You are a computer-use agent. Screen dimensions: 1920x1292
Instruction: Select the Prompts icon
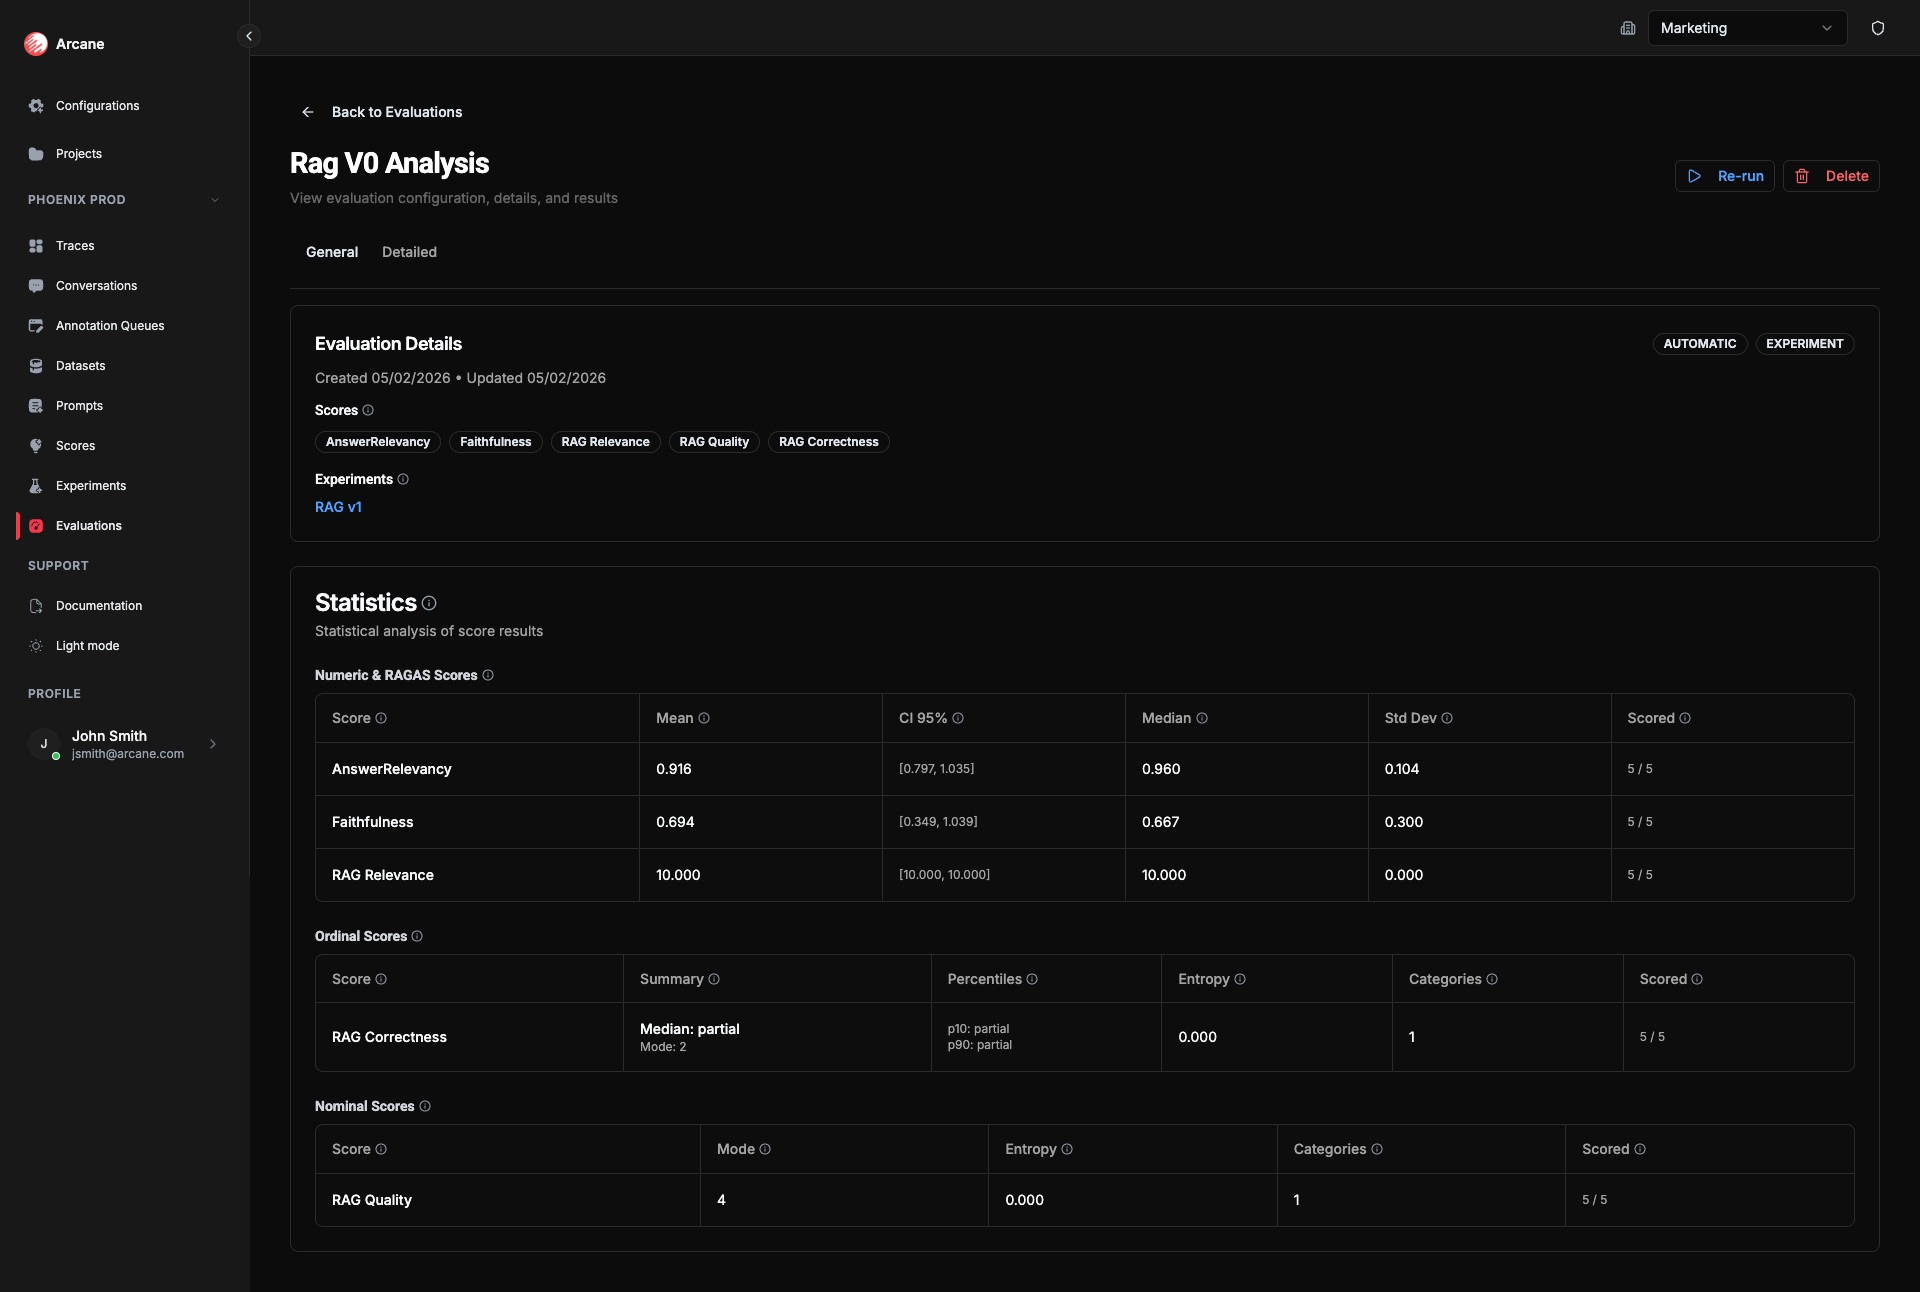36,405
